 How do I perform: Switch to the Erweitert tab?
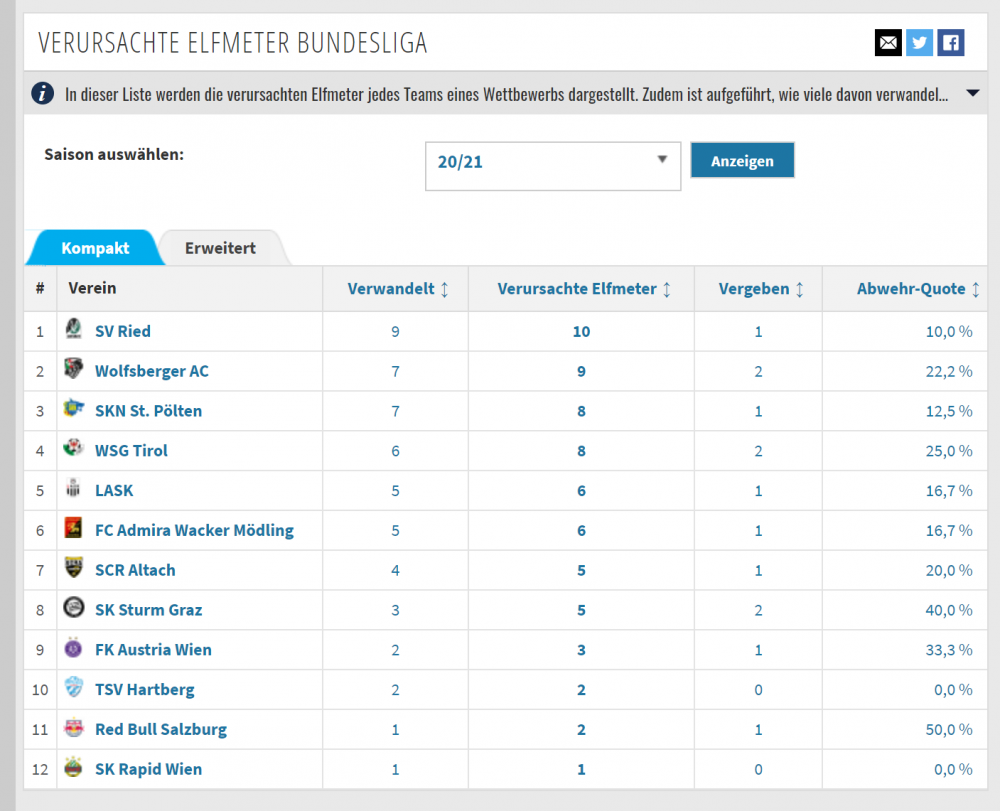coord(220,248)
